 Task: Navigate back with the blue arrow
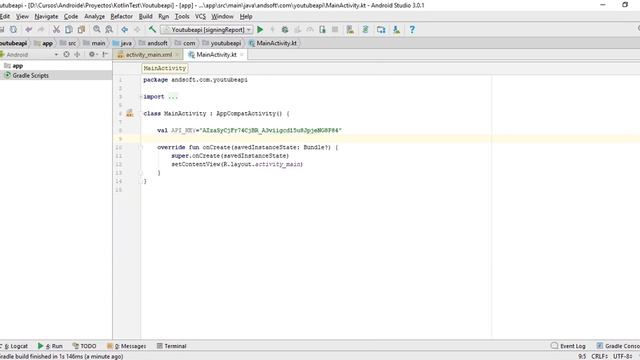click(x=124, y=29)
